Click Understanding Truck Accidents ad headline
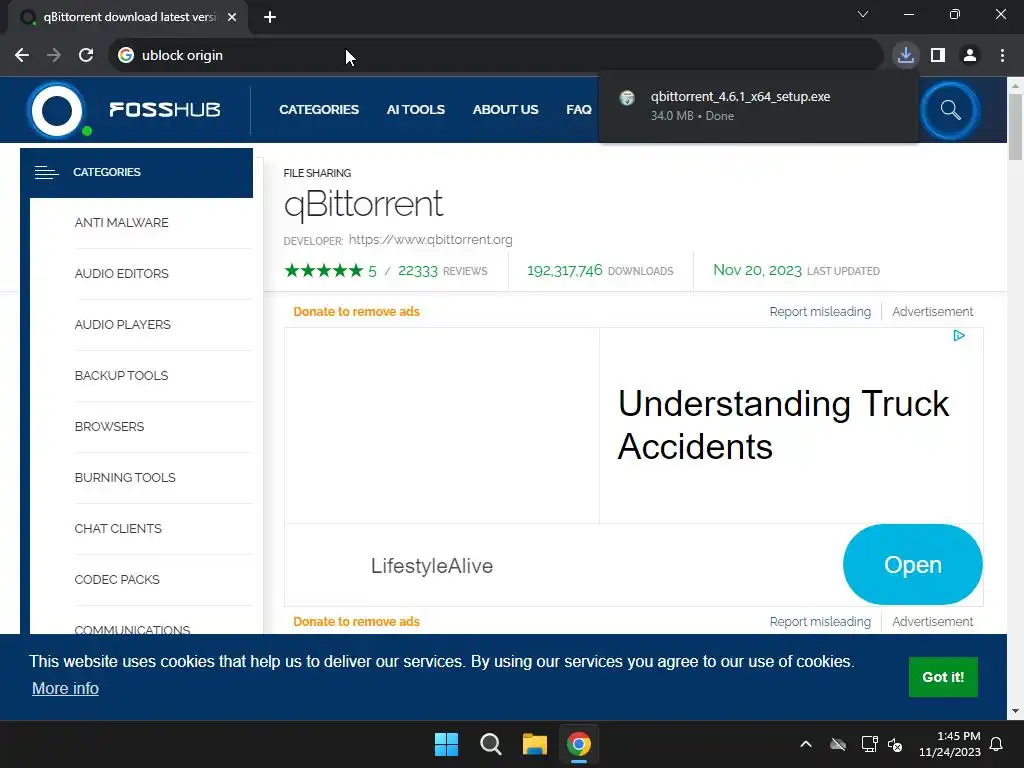This screenshot has height=768, width=1024. tap(782, 425)
